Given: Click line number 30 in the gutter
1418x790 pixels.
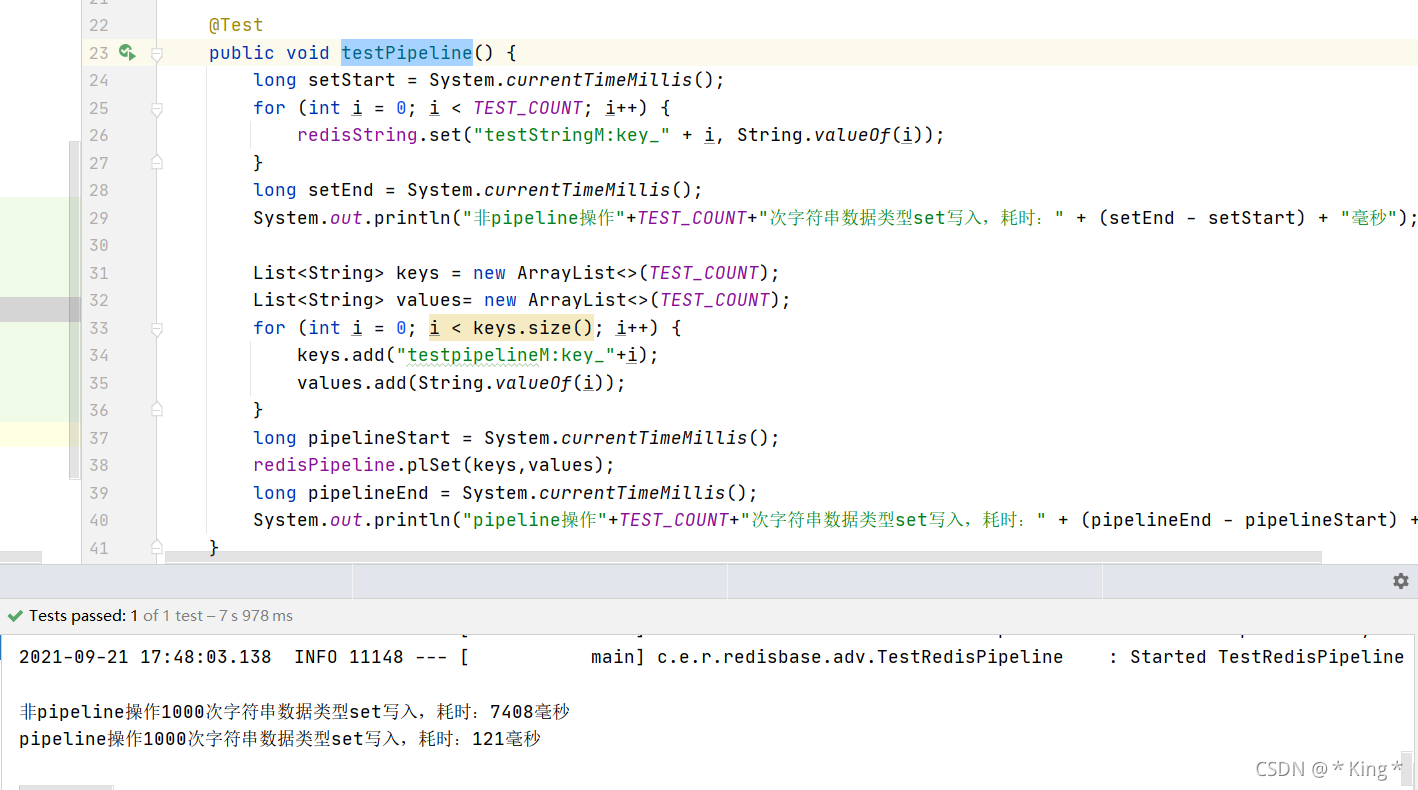Looking at the screenshot, I should click(99, 245).
